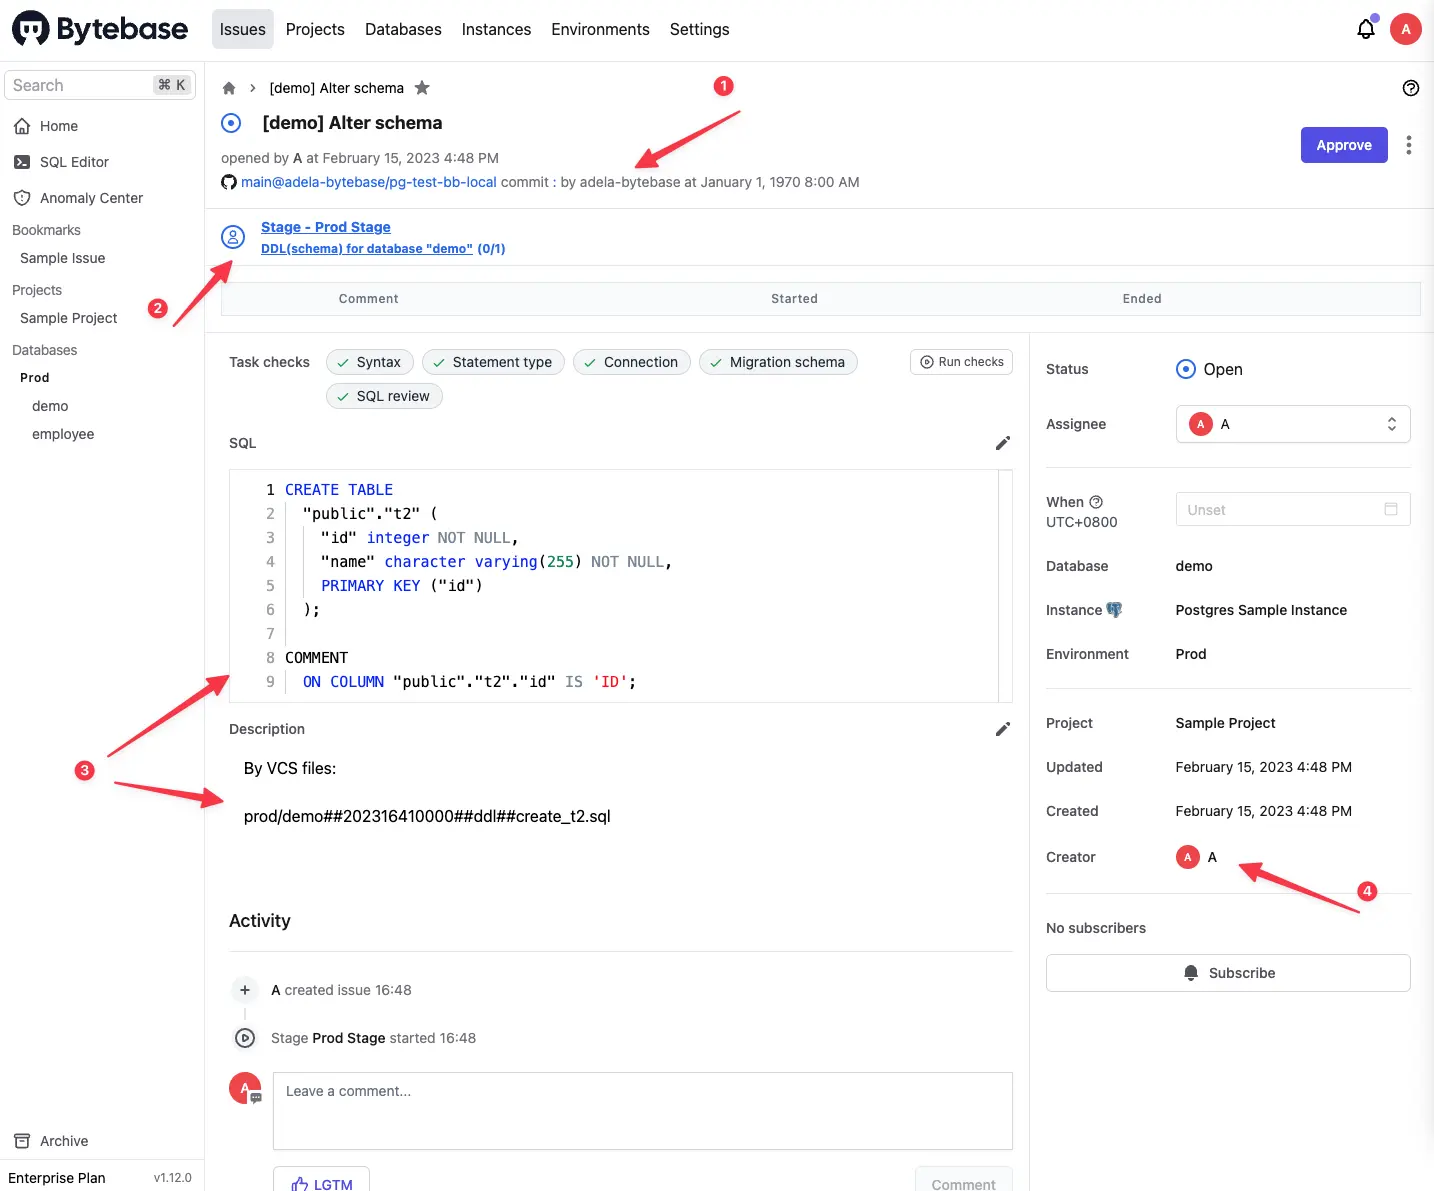Open the Assignee dropdown
The height and width of the screenshot is (1191, 1434).
pos(1293,424)
